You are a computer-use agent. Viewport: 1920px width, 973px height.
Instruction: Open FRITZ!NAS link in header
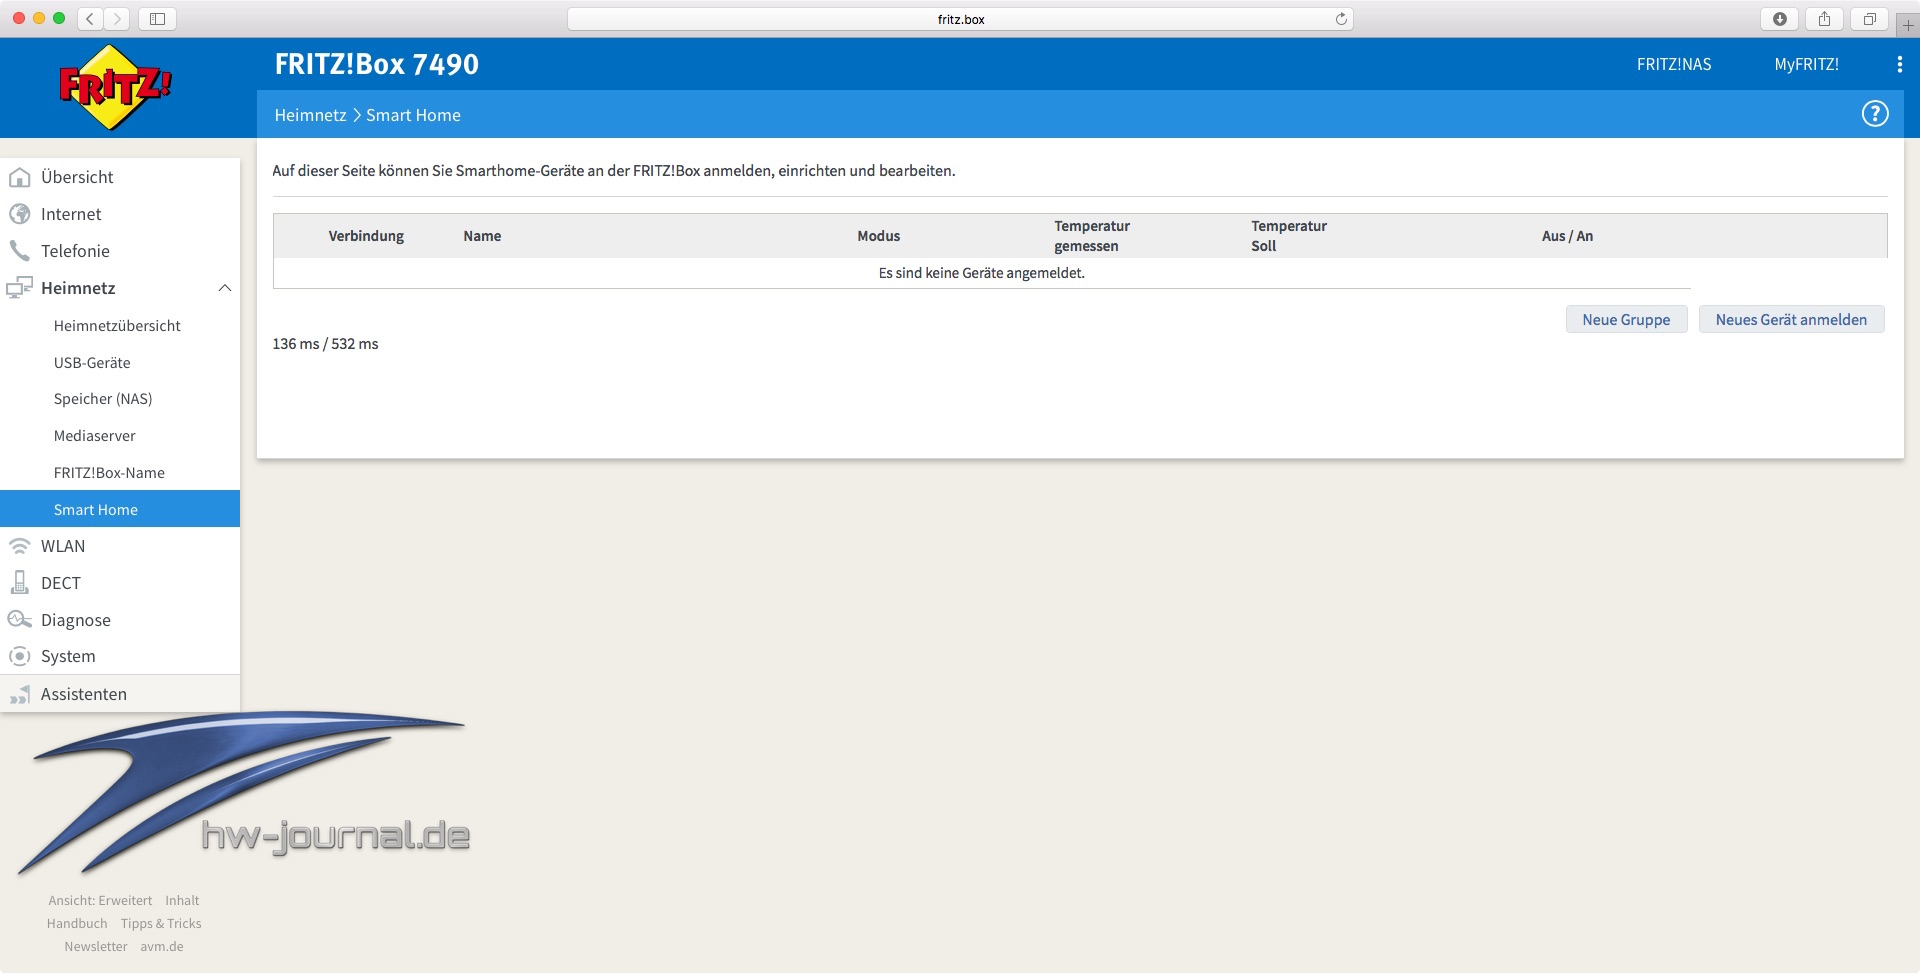(1674, 64)
